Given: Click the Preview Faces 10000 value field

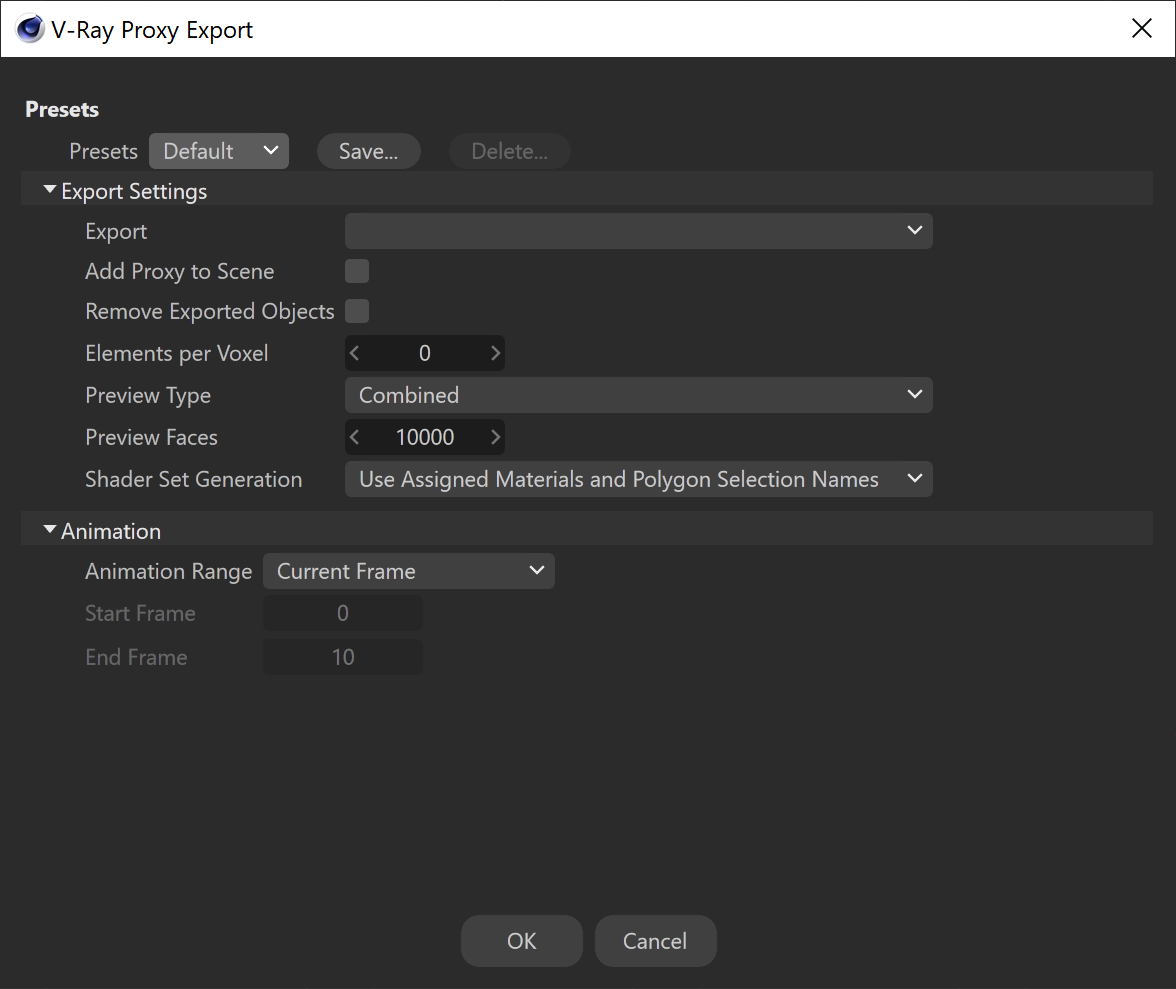Looking at the screenshot, I should [x=424, y=437].
